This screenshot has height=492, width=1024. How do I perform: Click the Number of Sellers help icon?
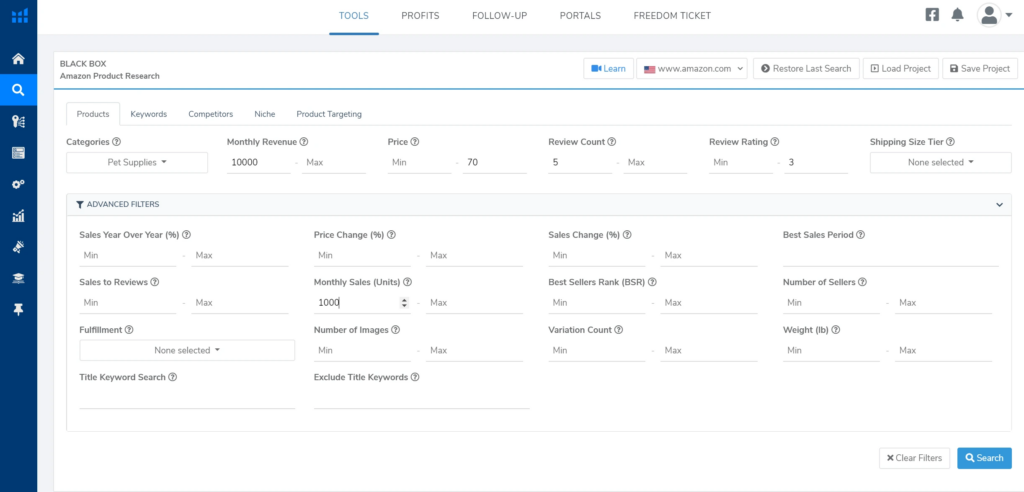862,282
